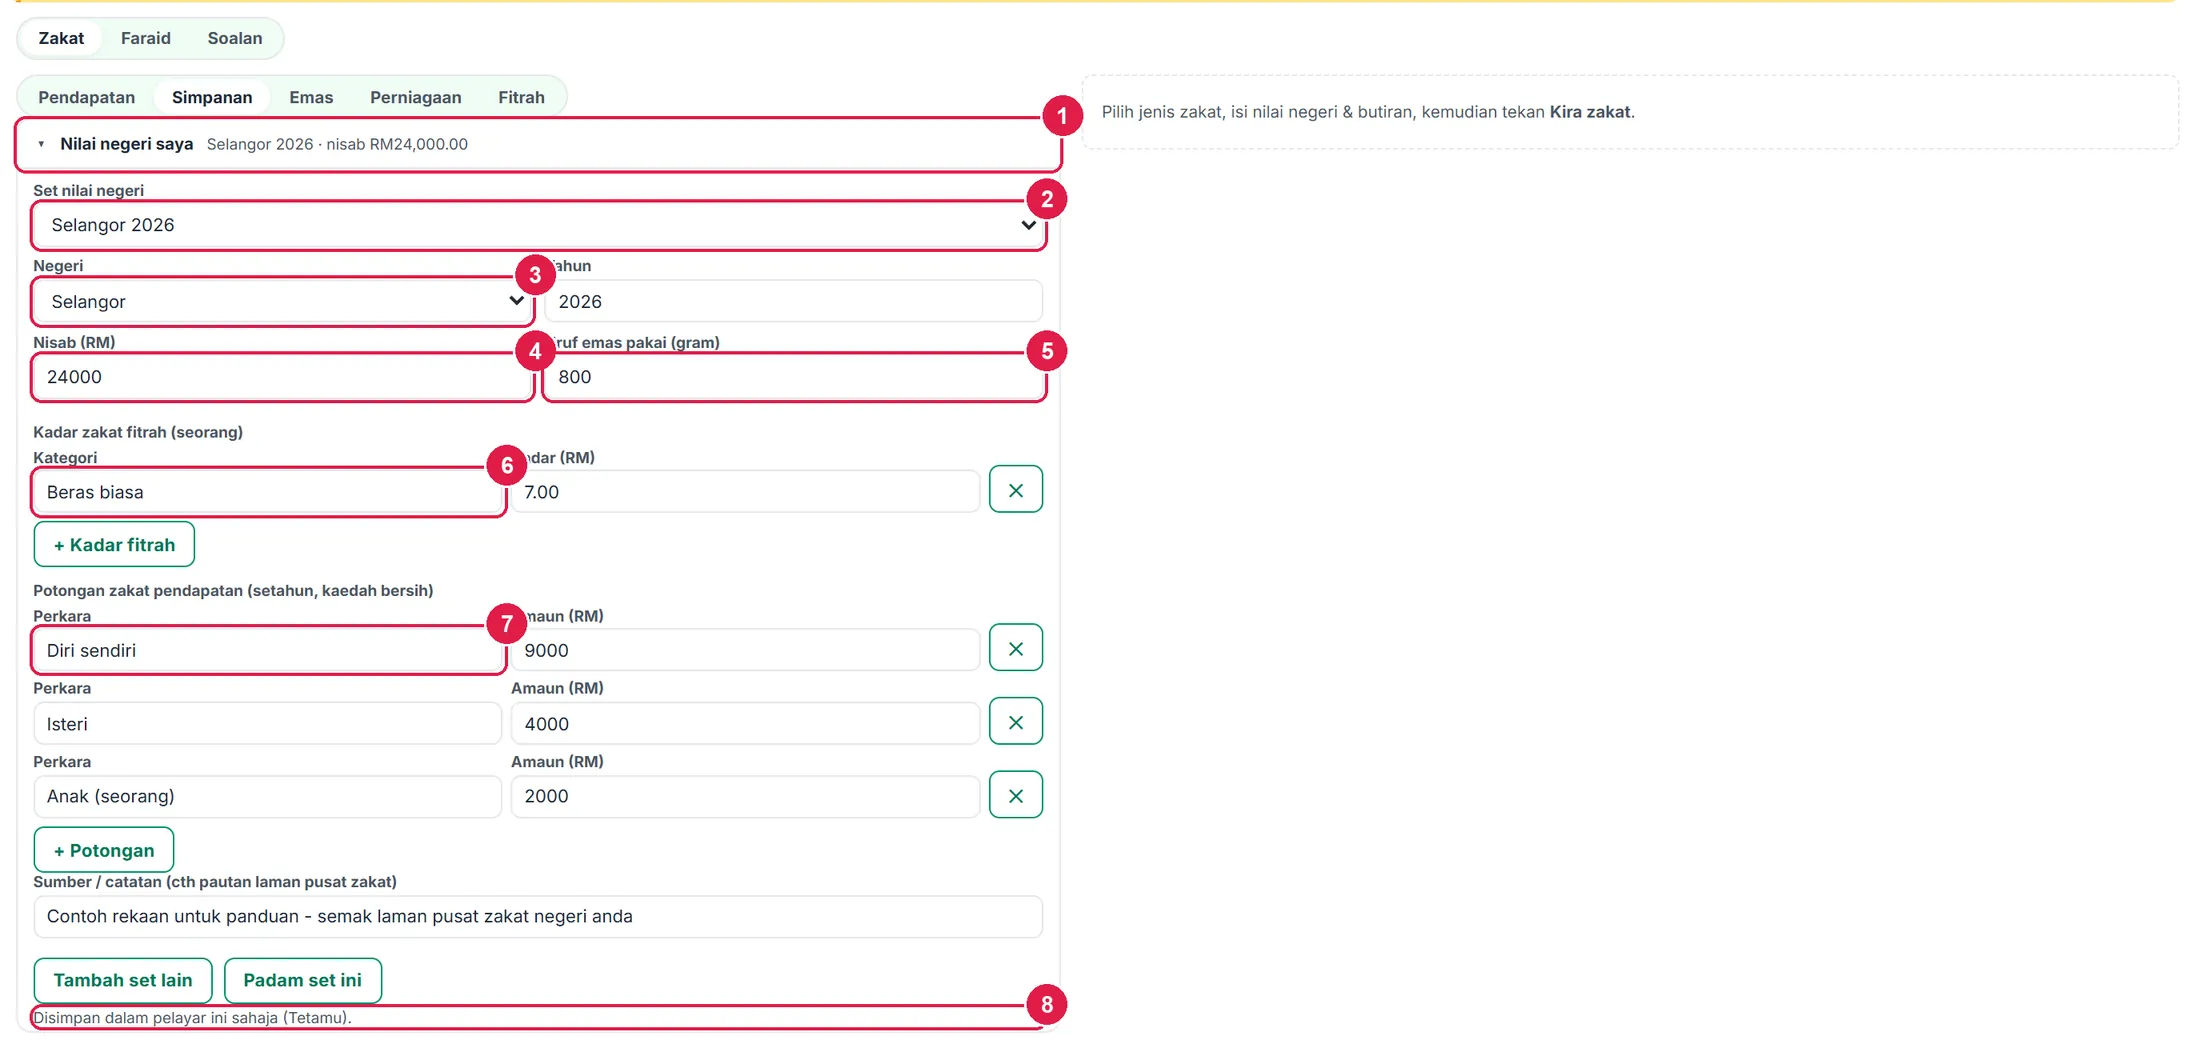Add a new Potongan row
The image size is (2194, 1048).
(x=104, y=850)
